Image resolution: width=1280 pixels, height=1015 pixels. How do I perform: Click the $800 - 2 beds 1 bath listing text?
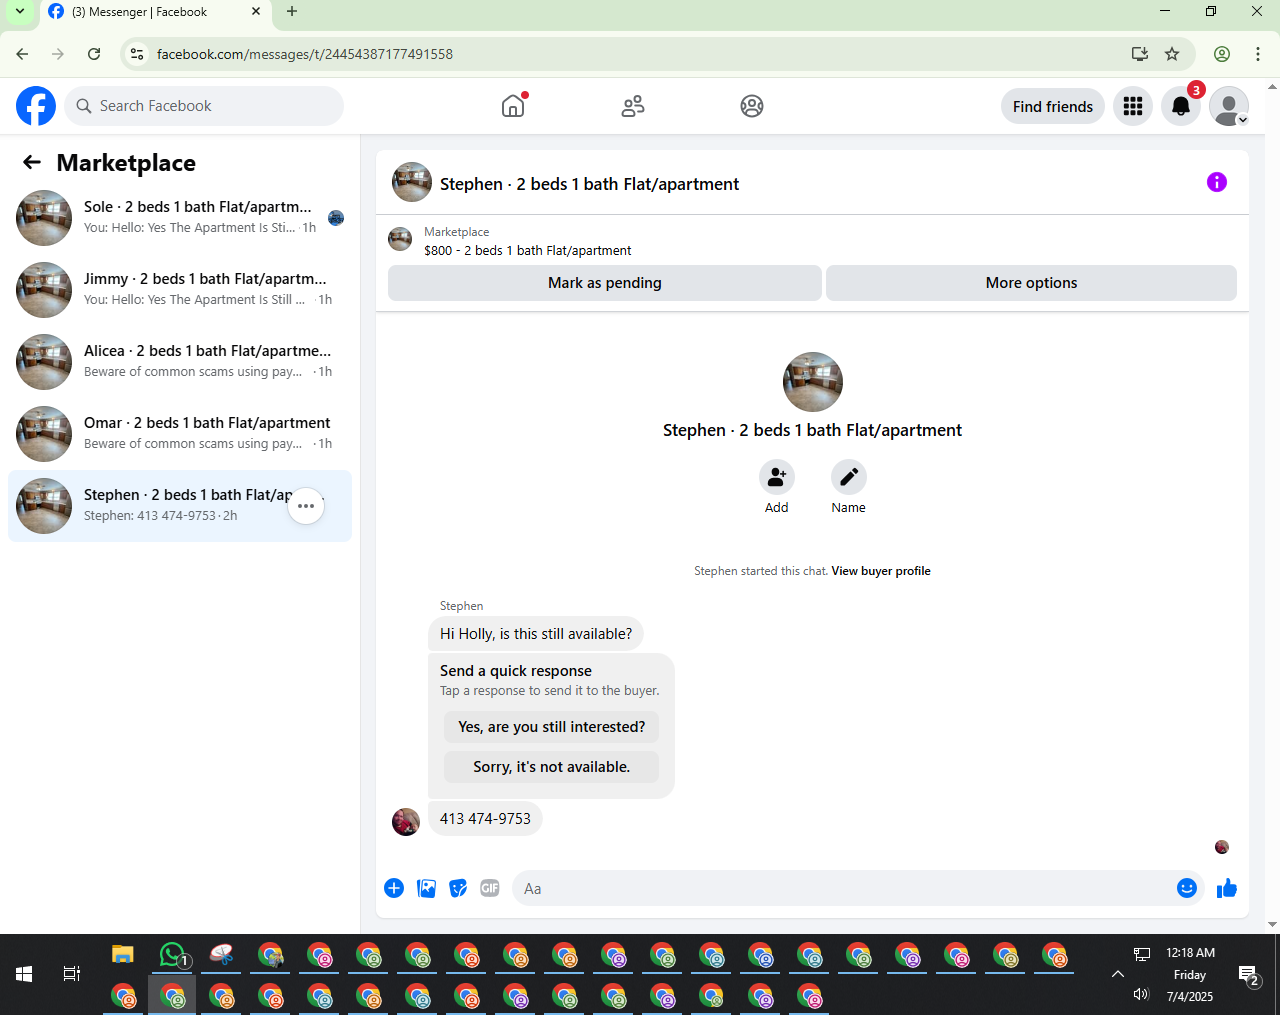tap(528, 251)
